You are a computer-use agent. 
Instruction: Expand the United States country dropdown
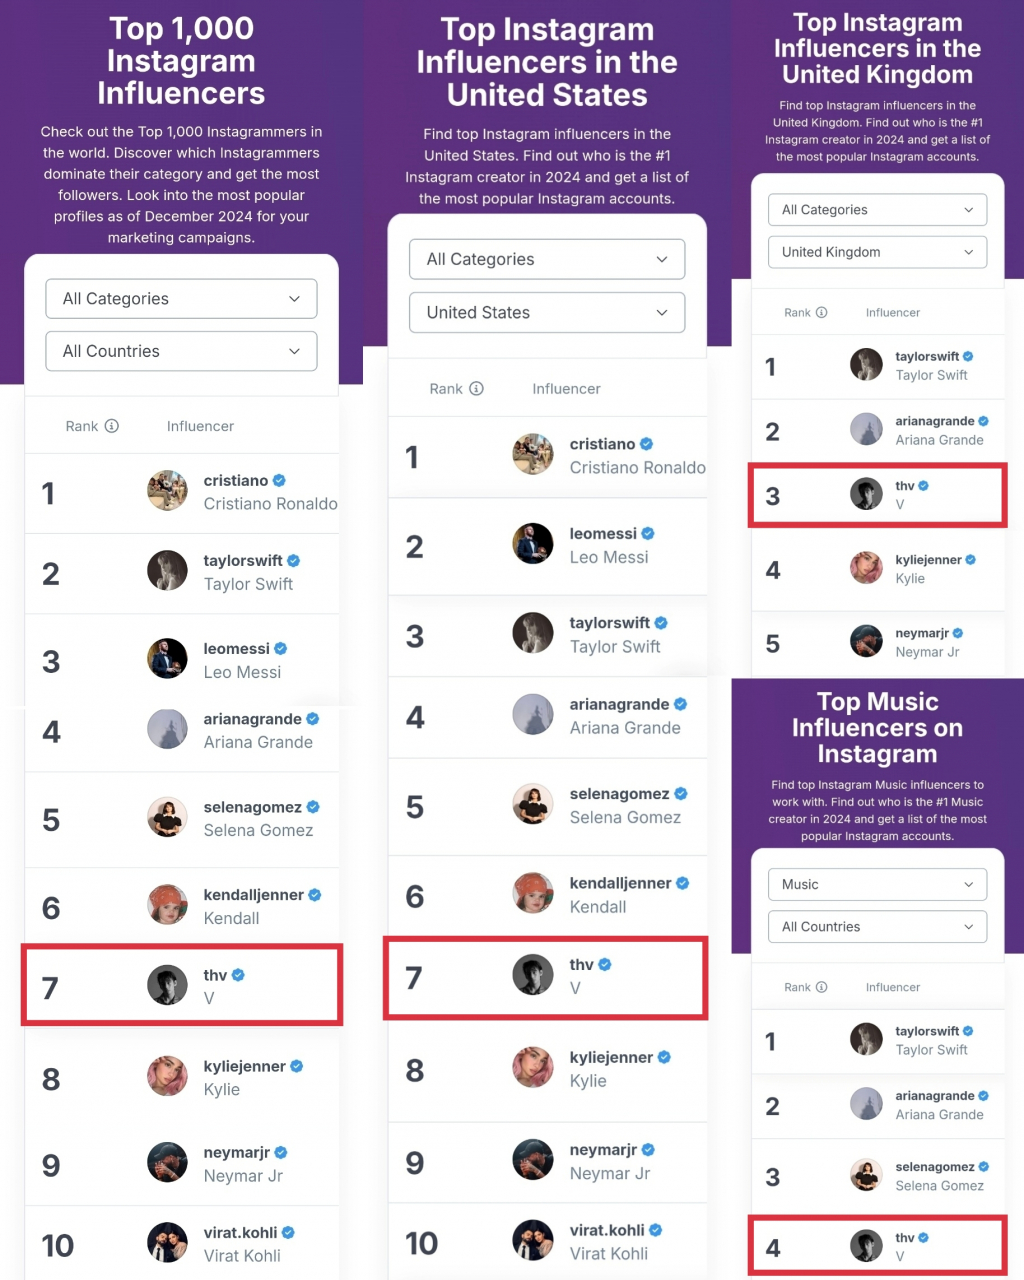(547, 313)
